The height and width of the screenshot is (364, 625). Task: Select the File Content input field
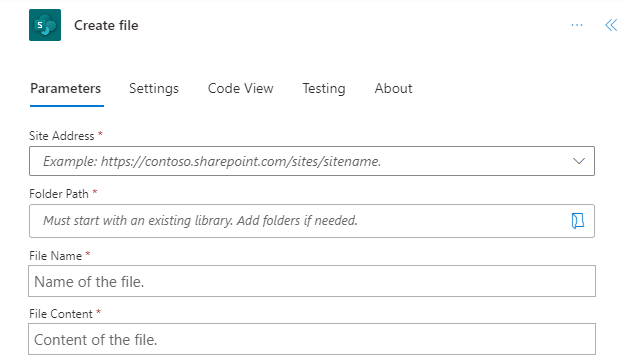click(x=312, y=339)
